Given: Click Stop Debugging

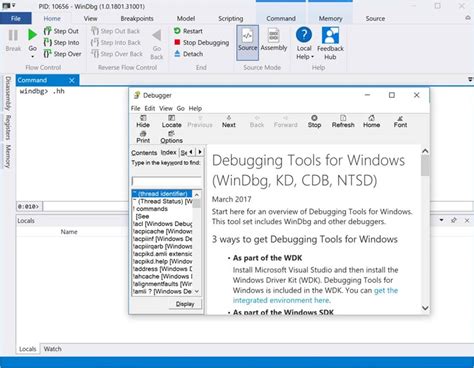Looking at the screenshot, I should (202, 42).
